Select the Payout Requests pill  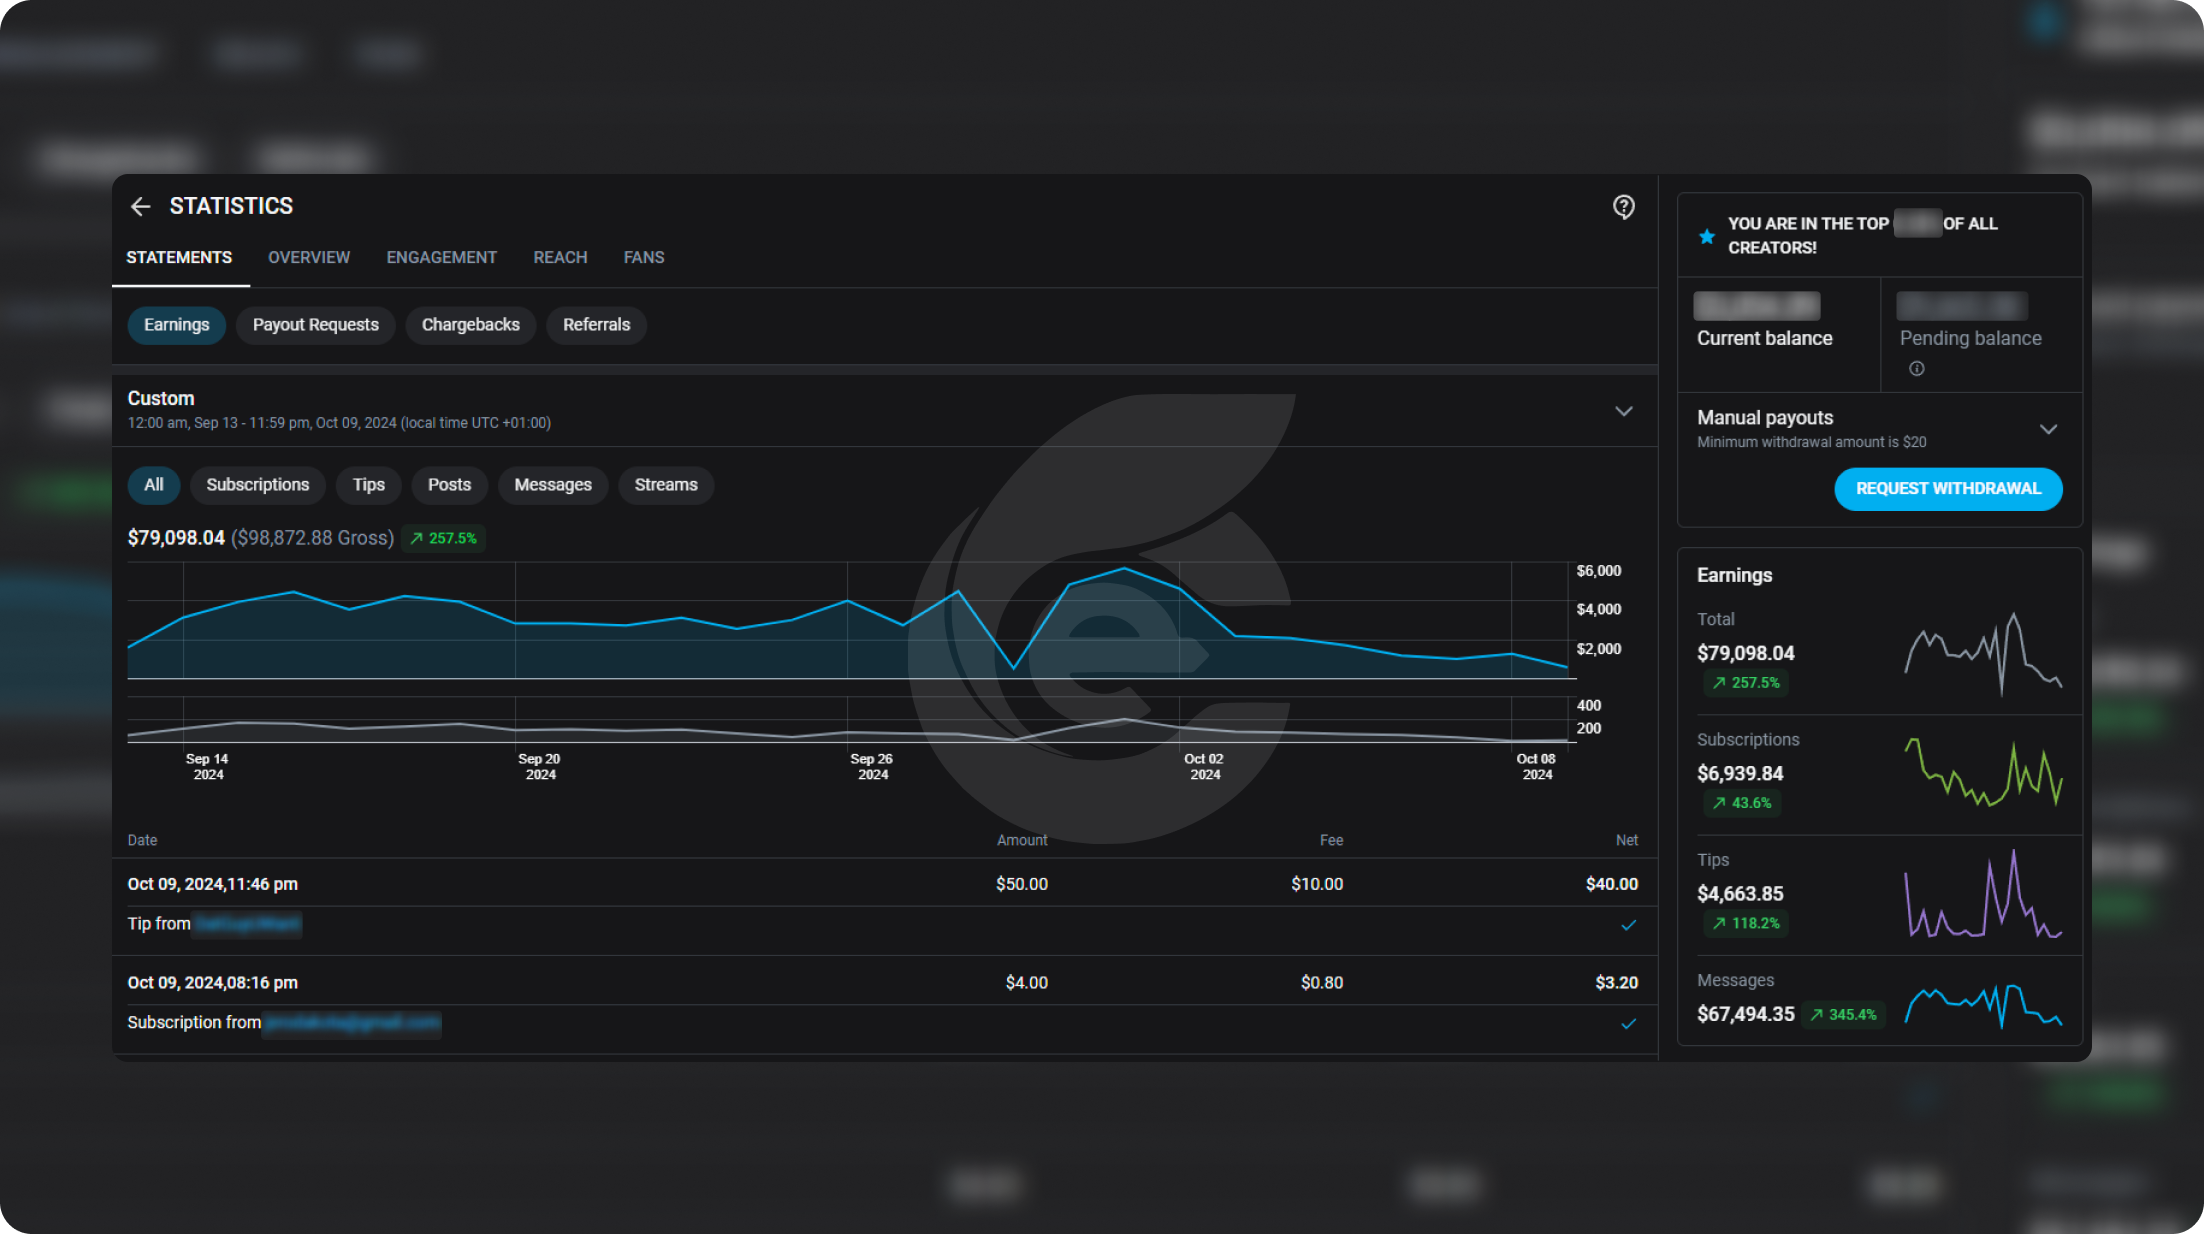click(315, 325)
